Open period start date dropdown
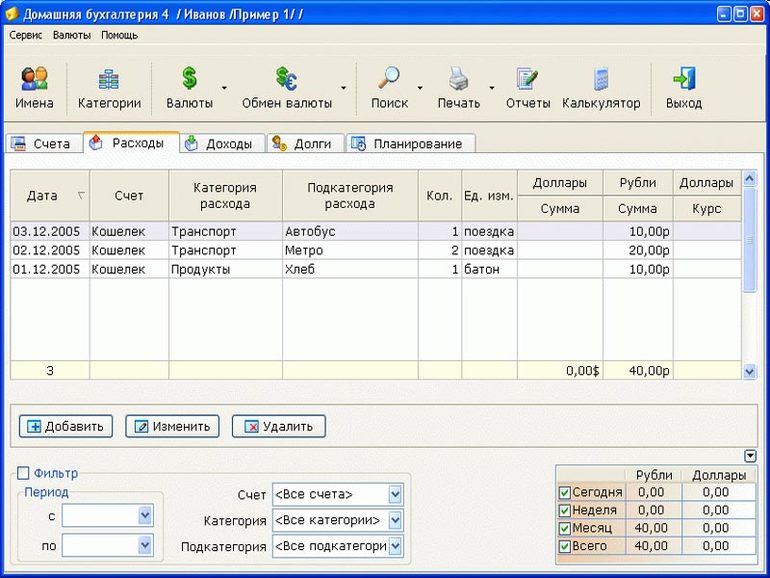Screen dimensions: 770x578 pos(145,514)
